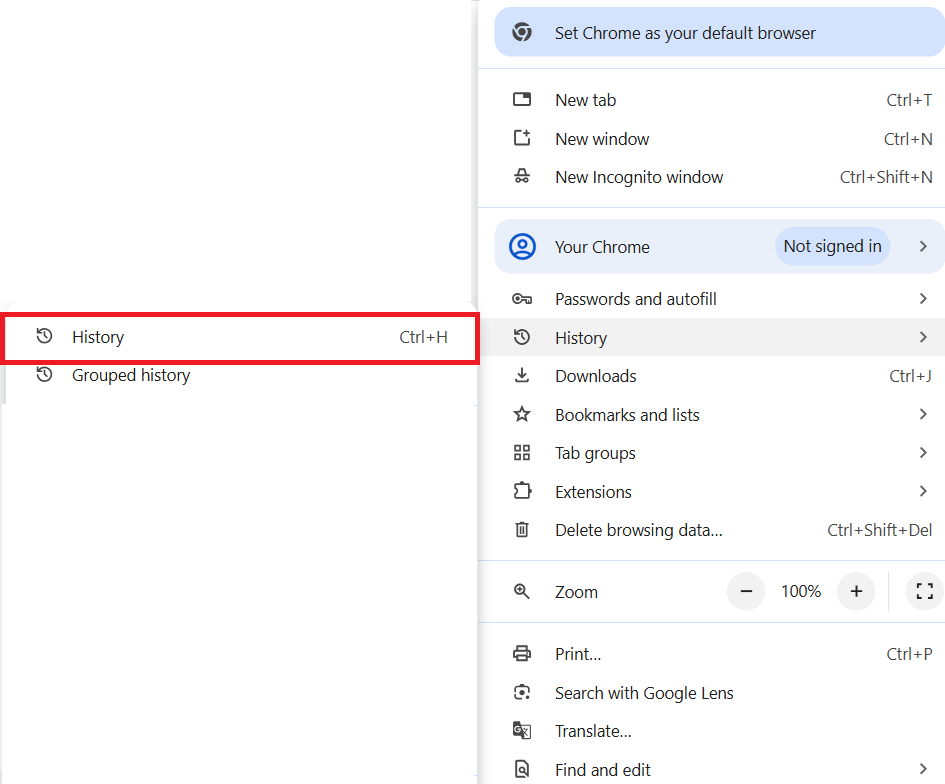This screenshot has height=784, width=945.
Task: Expand the Find and edit submenu arrow
Action: pos(923,769)
